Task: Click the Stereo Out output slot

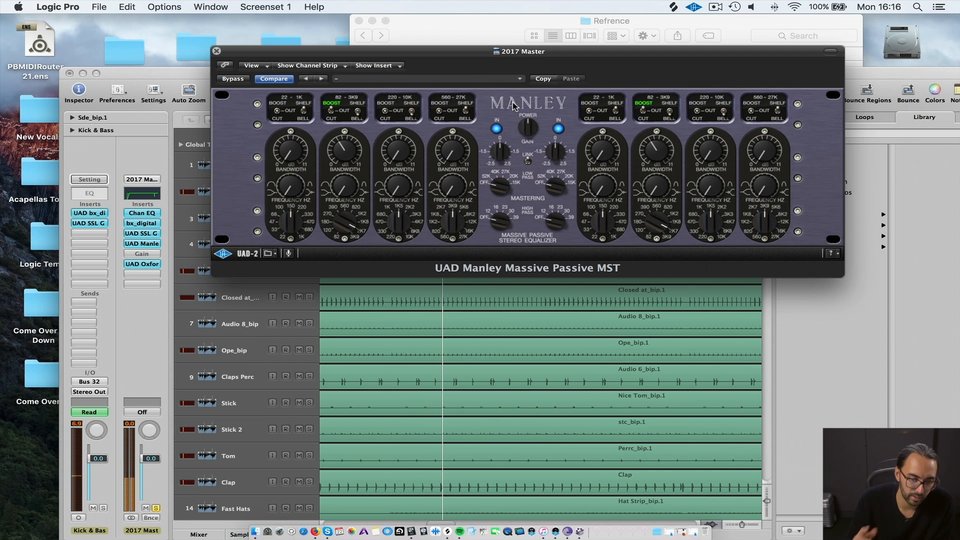Action: (x=89, y=391)
